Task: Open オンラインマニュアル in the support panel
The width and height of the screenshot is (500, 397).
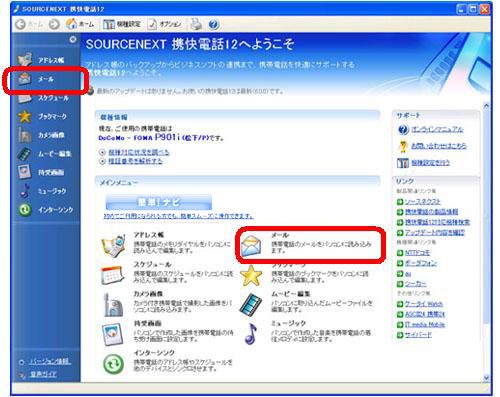Action: (x=437, y=129)
